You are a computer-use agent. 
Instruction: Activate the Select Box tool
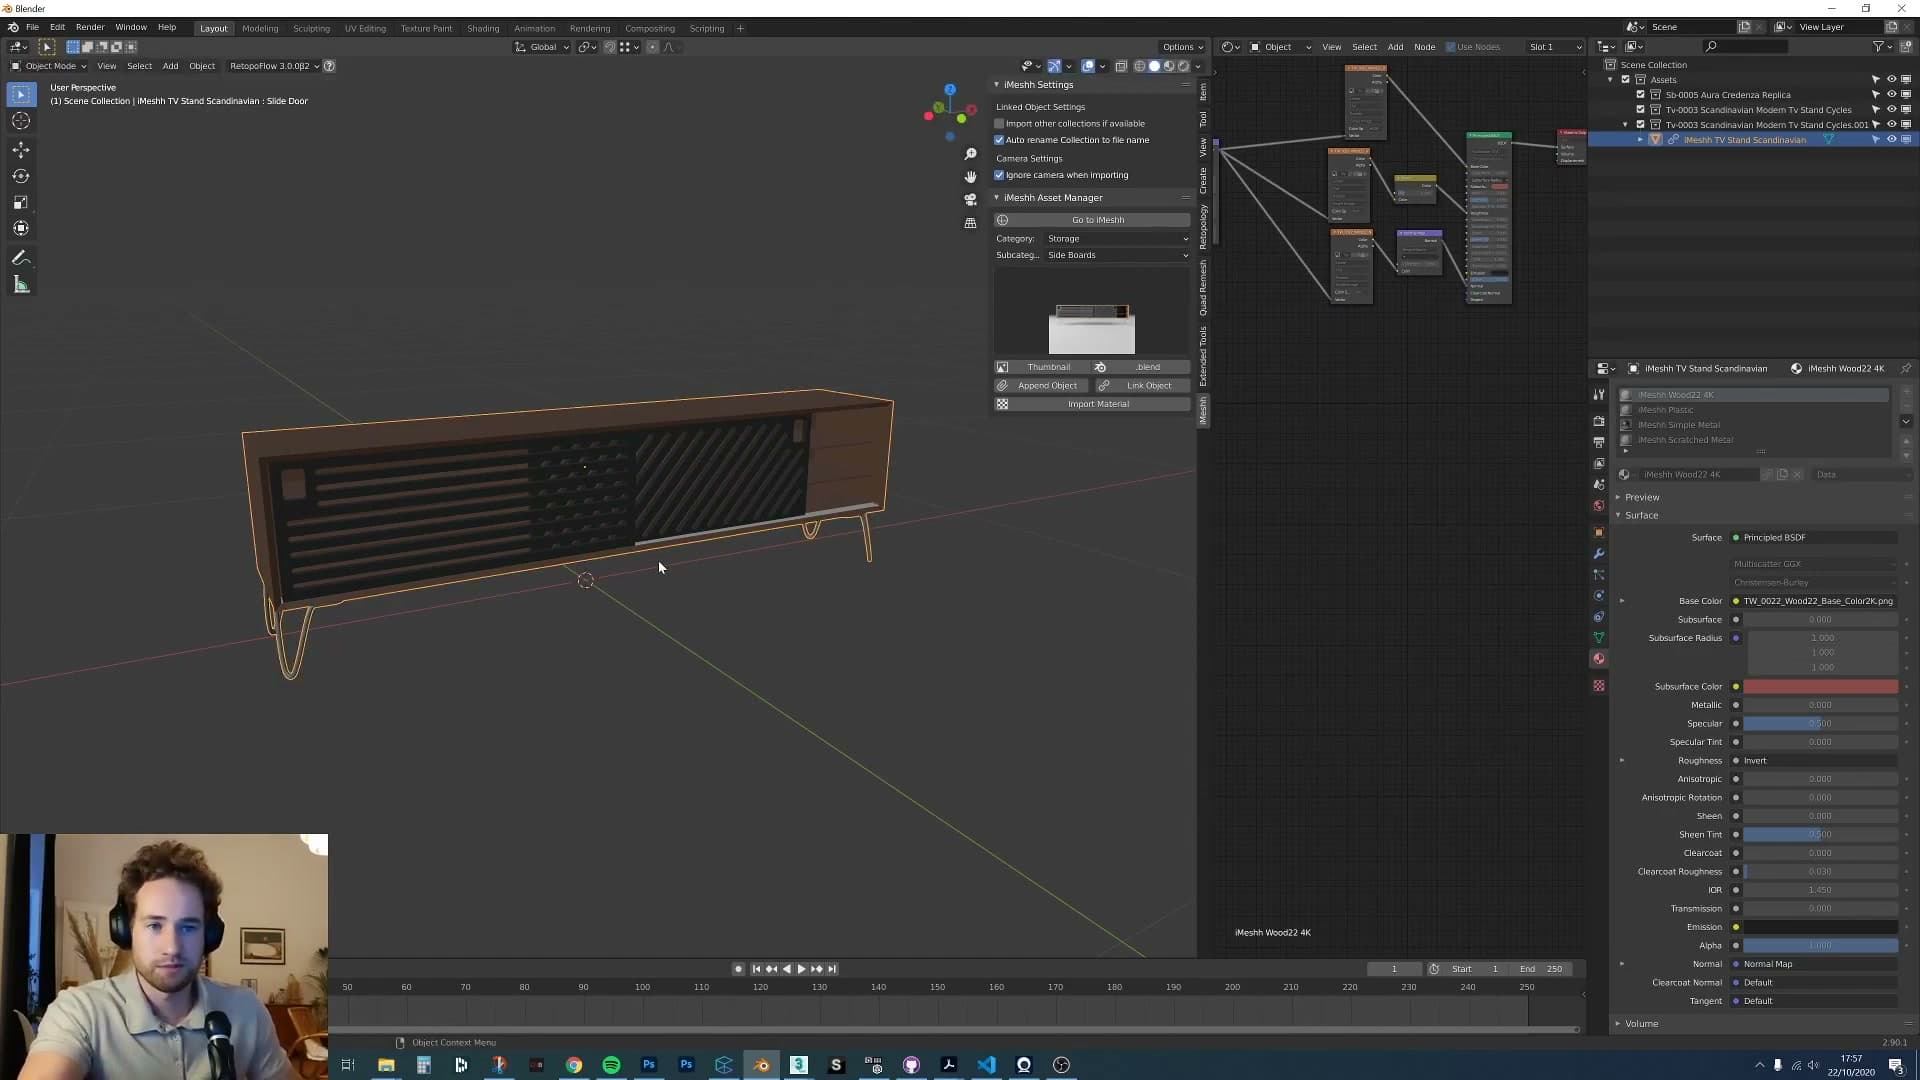[21, 94]
